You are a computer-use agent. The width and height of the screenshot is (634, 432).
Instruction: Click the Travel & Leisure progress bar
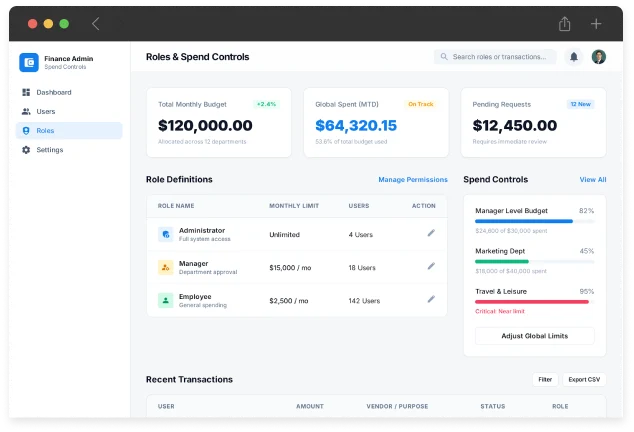coord(535,302)
